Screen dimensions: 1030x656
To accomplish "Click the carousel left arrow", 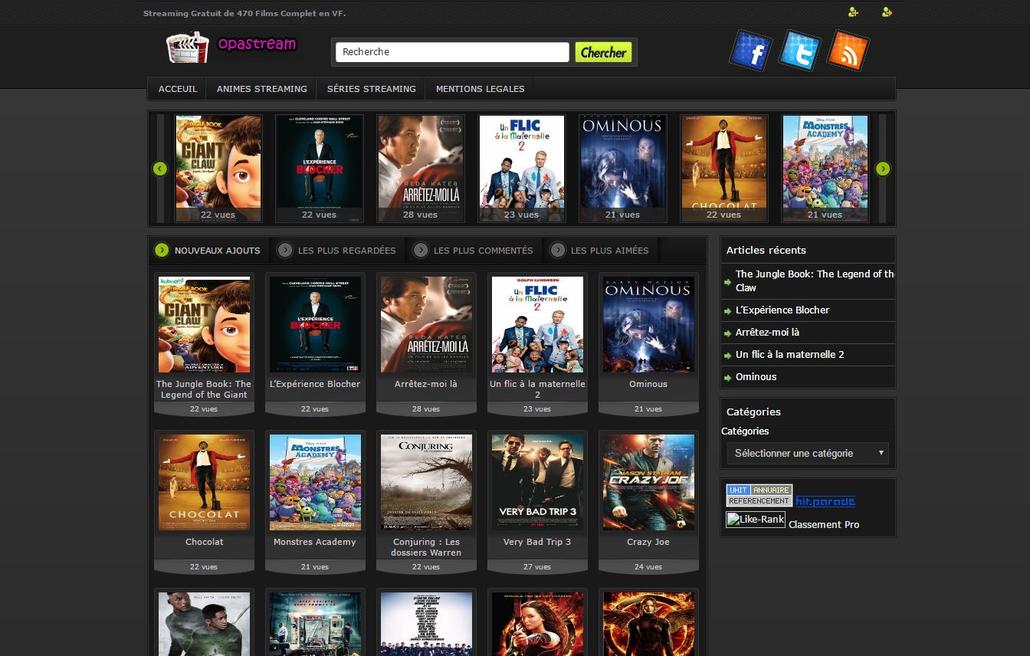I will point(160,169).
